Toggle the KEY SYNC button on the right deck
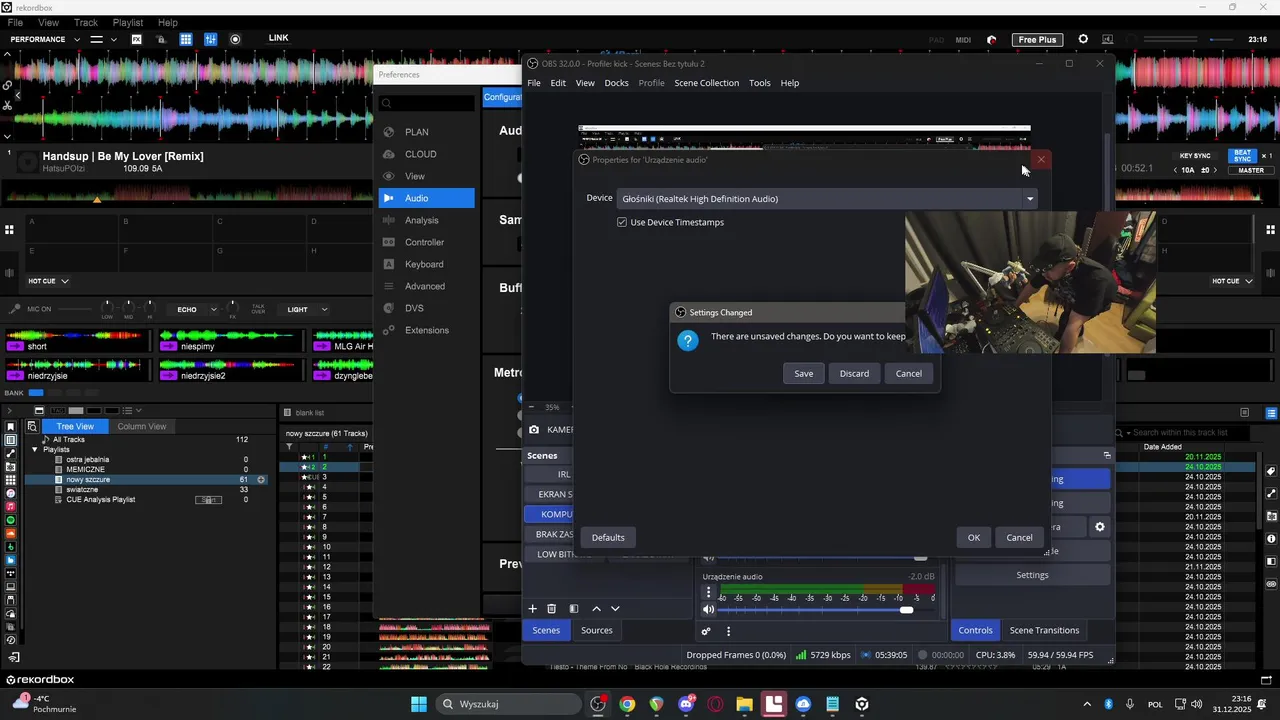The image size is (1280, 720). (x=1195, y=156)
